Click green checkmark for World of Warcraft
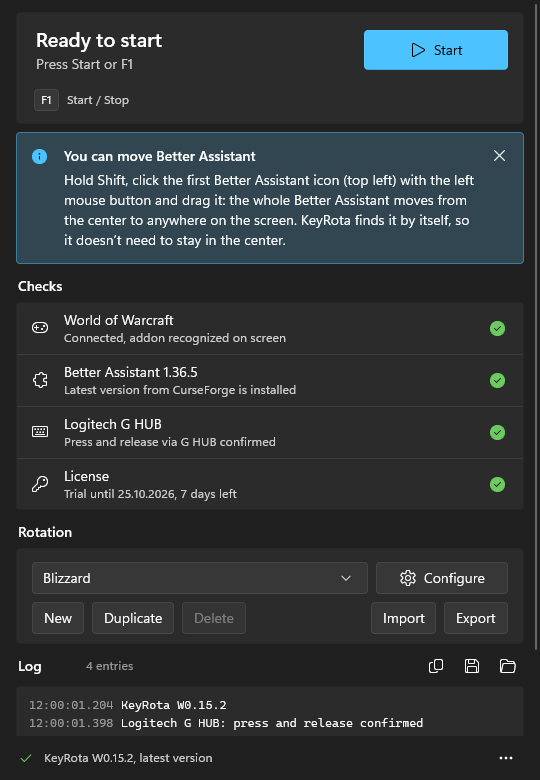This screenshot has height=780, width=540. click(497, 328)
